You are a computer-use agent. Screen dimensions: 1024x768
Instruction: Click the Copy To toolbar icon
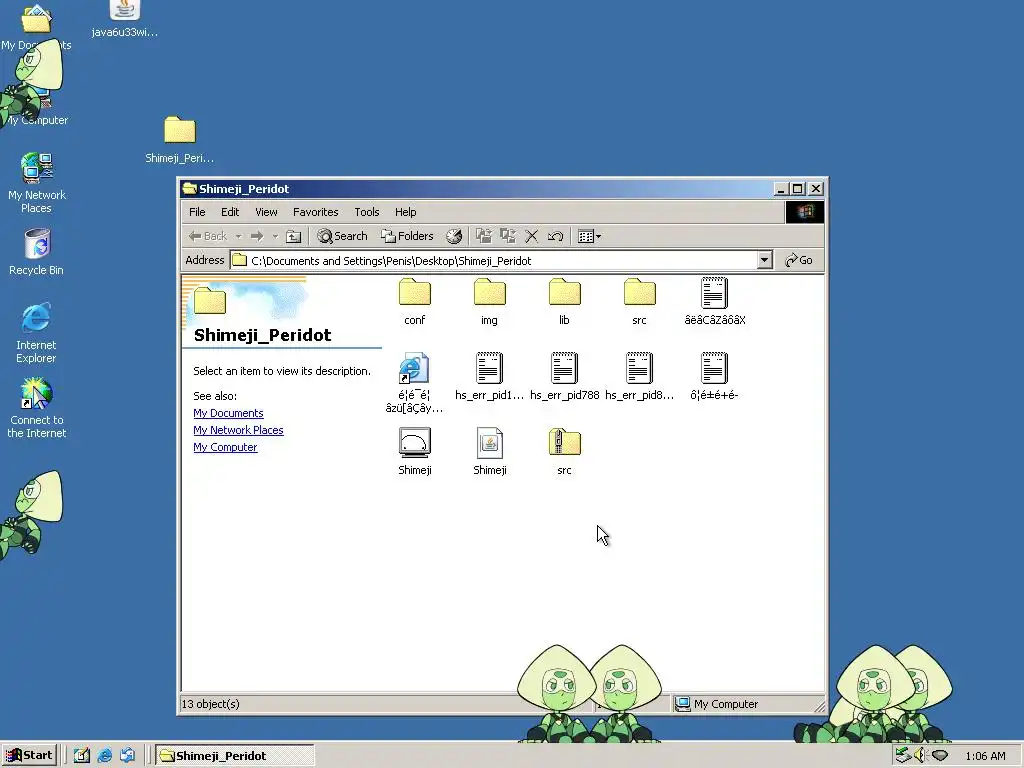point(508,236)
